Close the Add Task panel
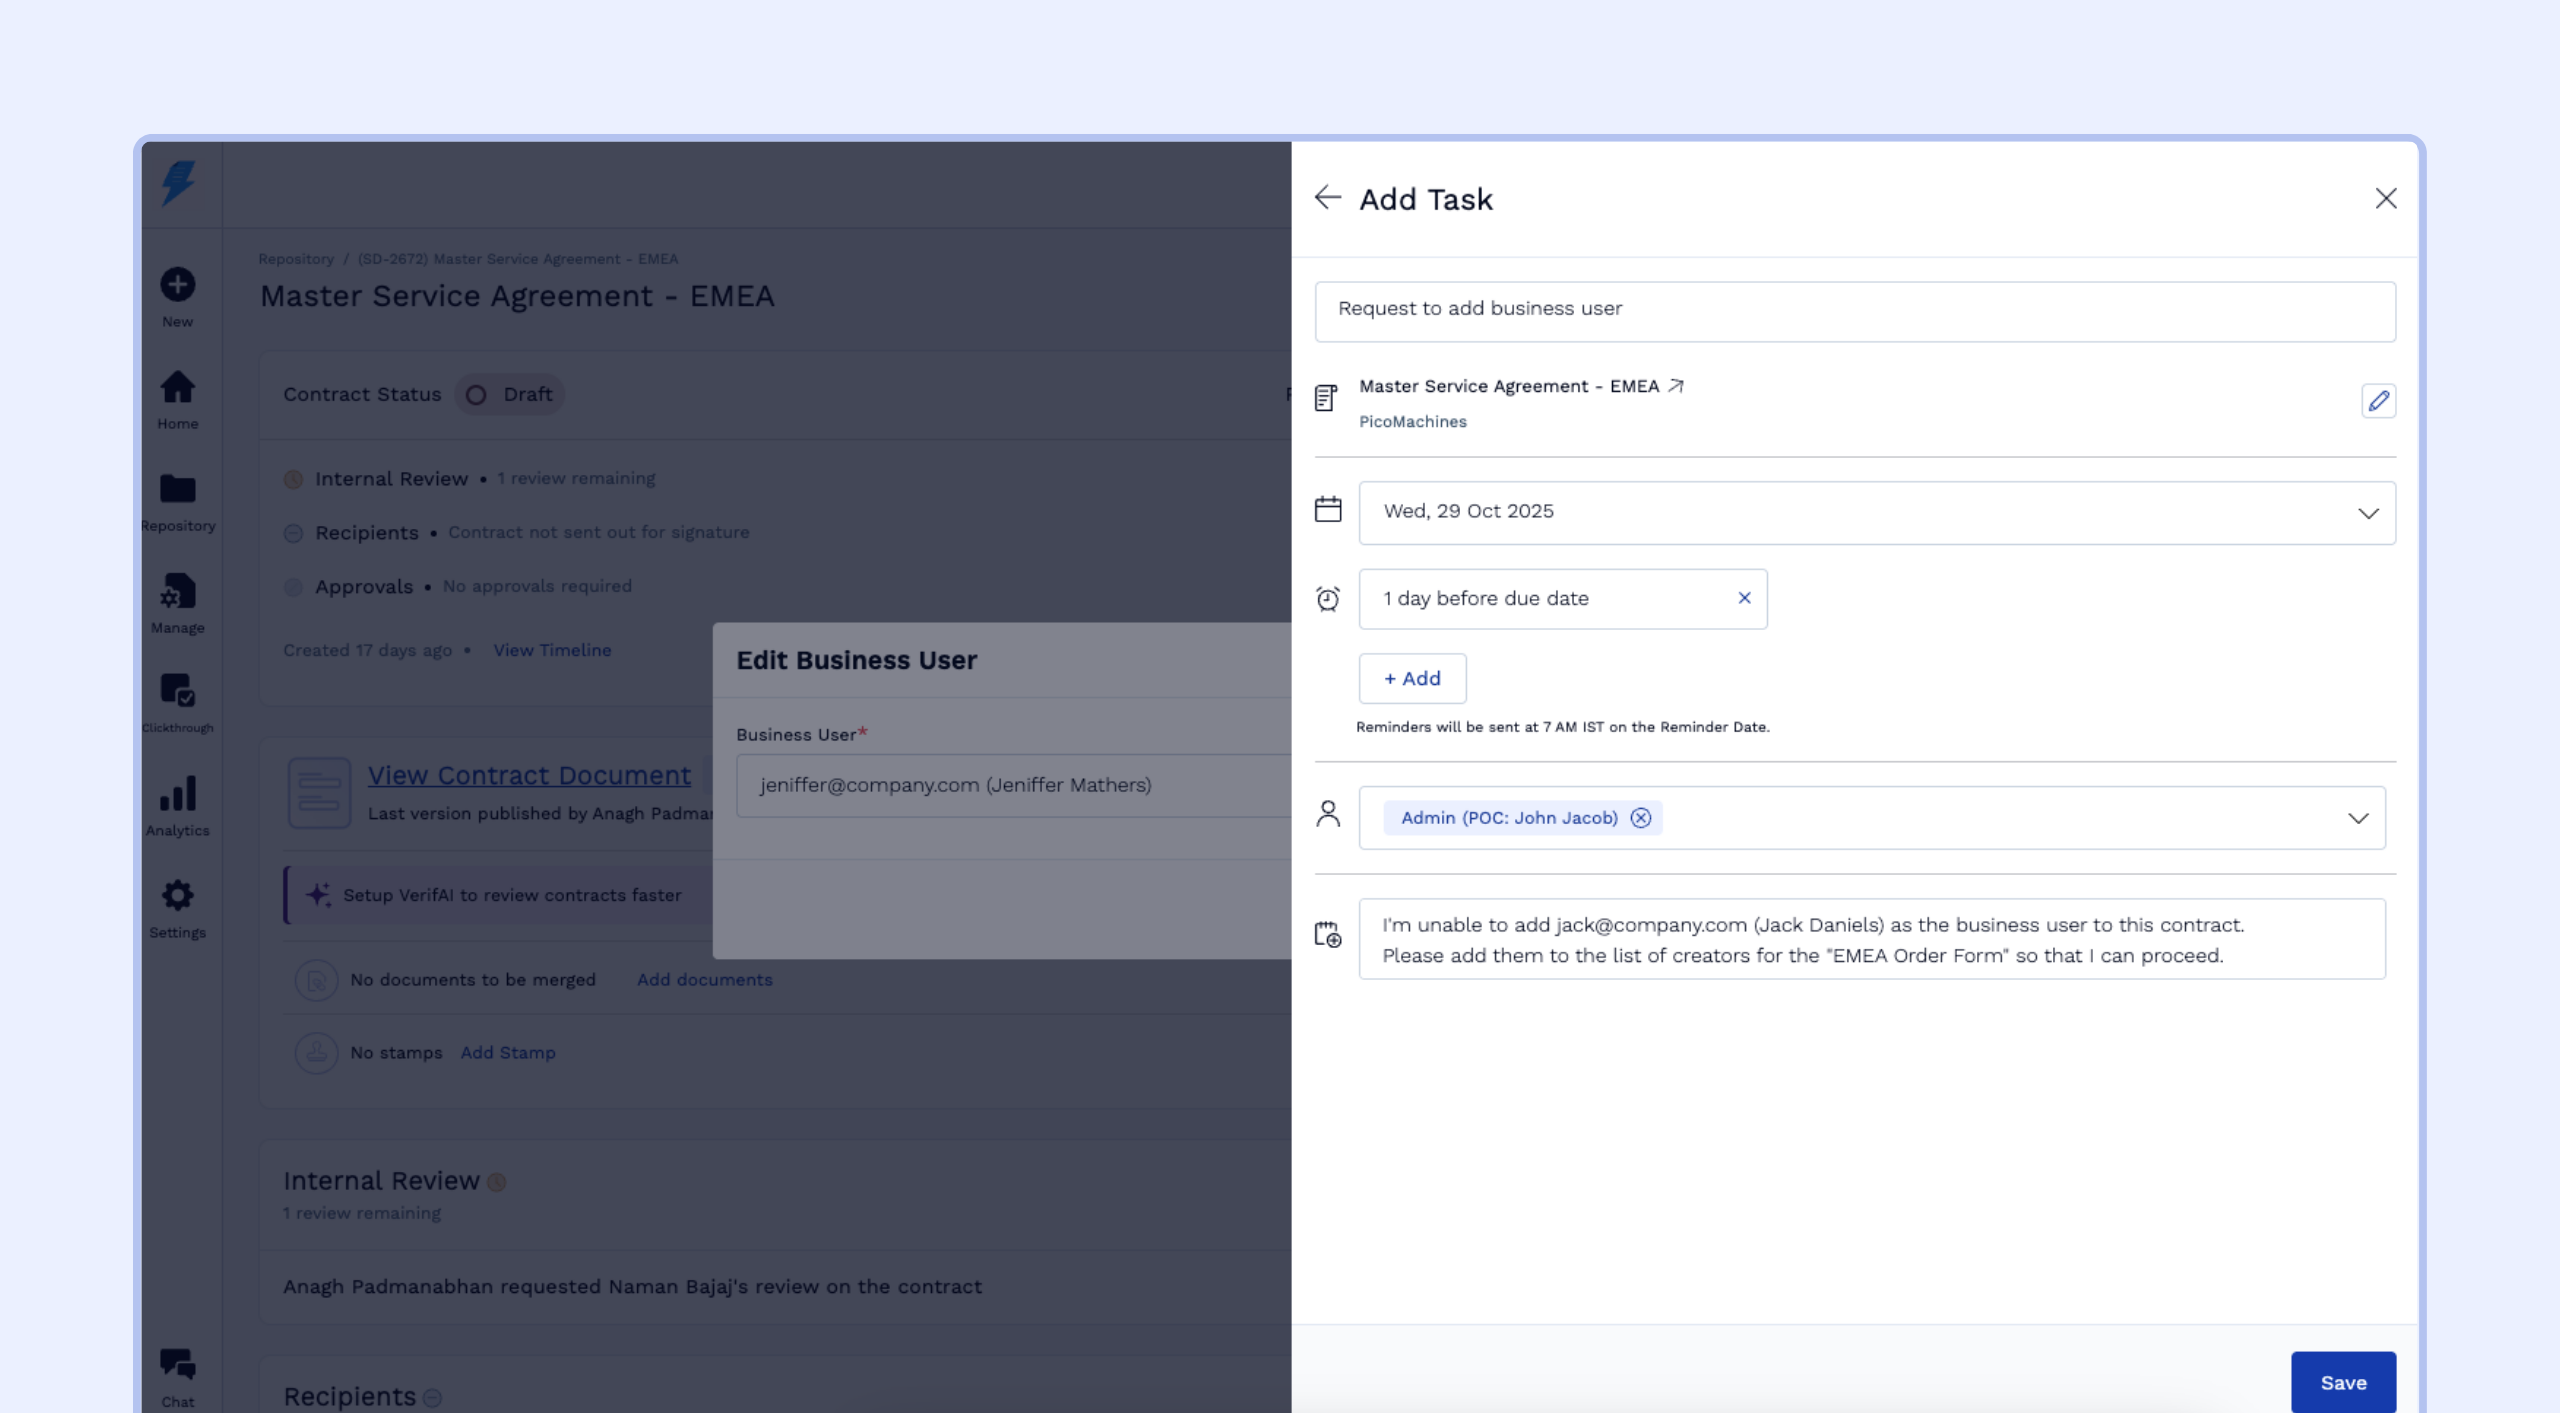Viewport: 2560px width, 1413px height. coord(2386,198)
